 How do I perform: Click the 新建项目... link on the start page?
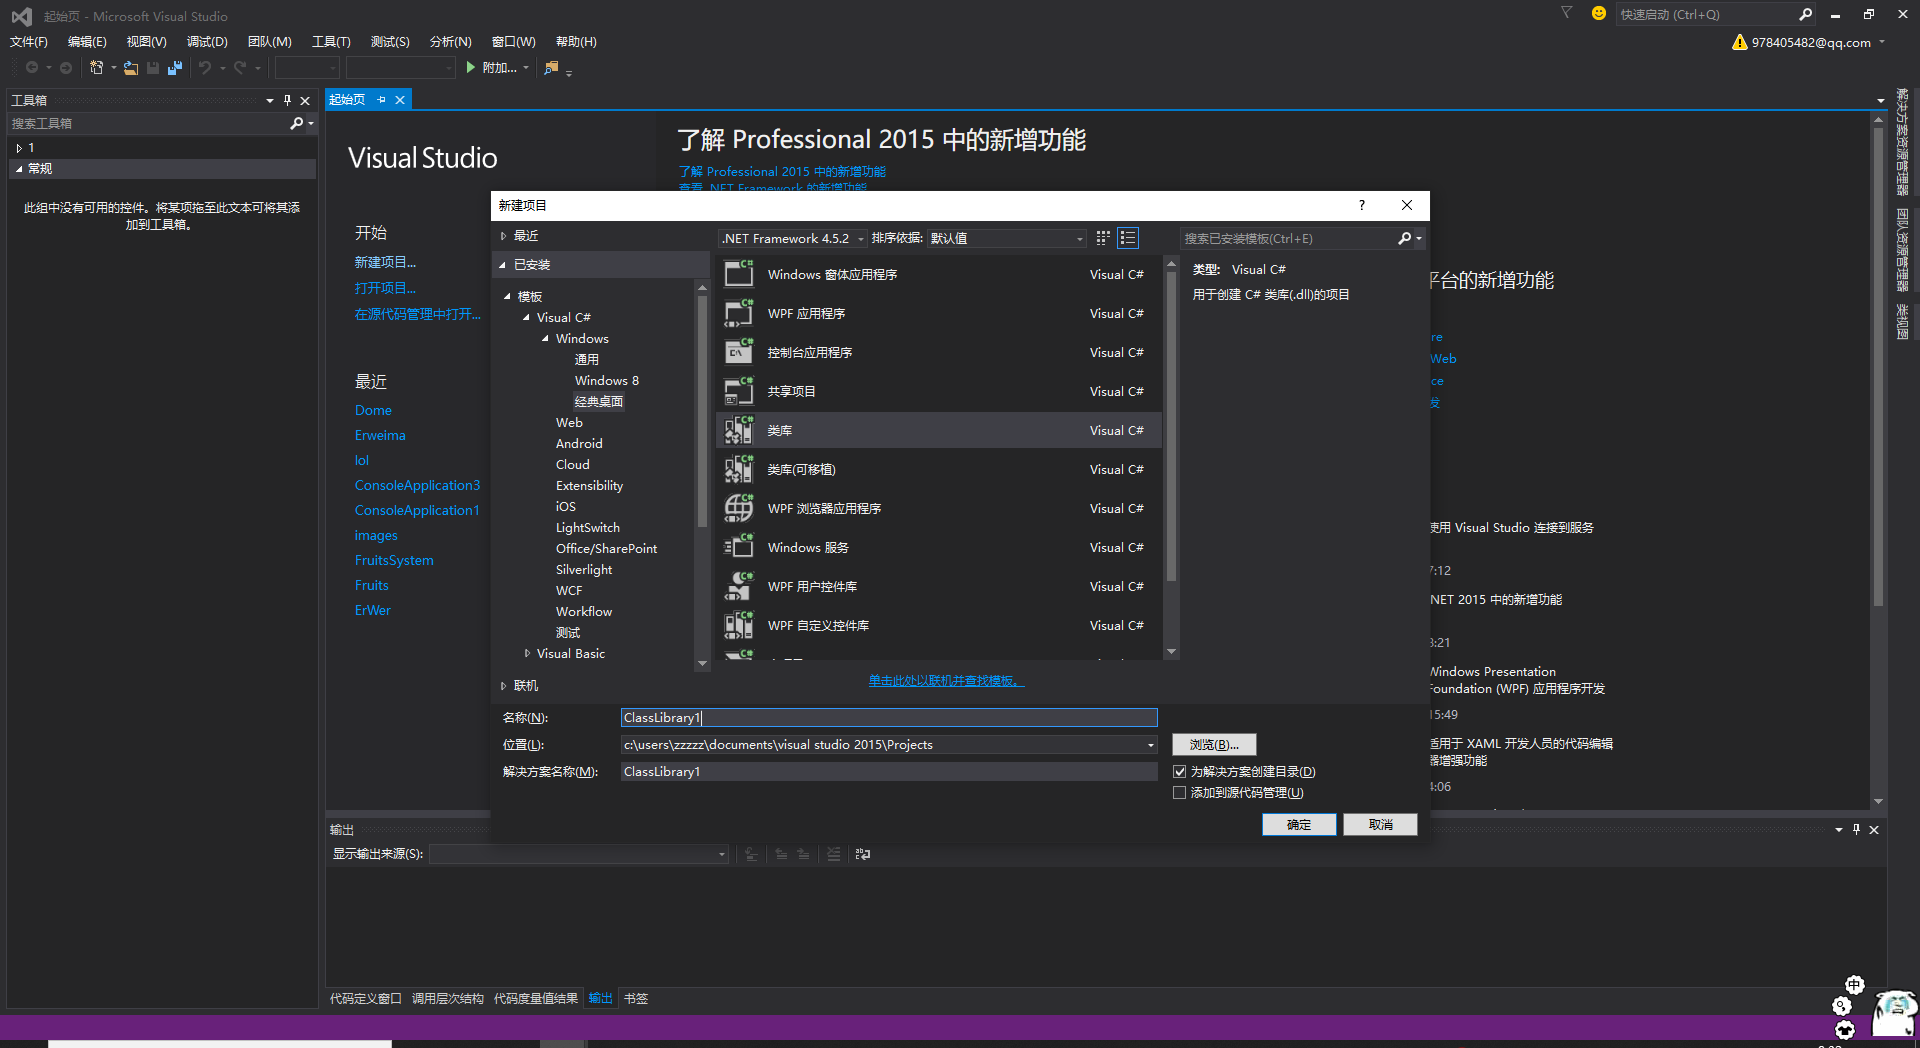[x=385, y=262]
